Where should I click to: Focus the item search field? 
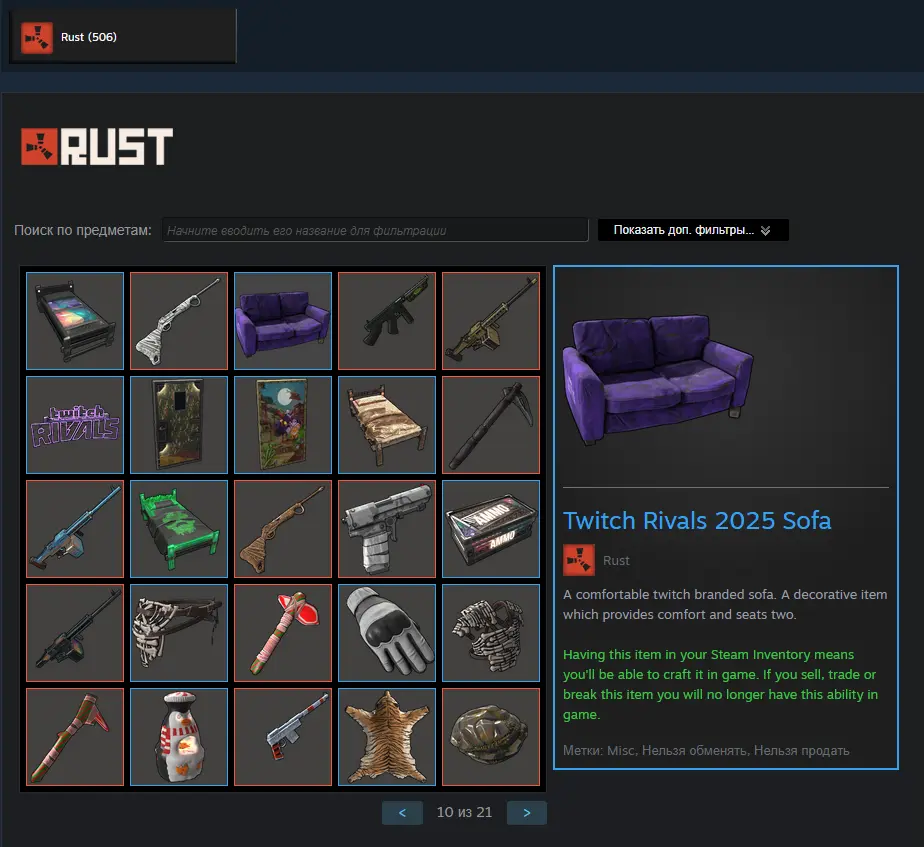pyautogui.click(x=375, y=230)
